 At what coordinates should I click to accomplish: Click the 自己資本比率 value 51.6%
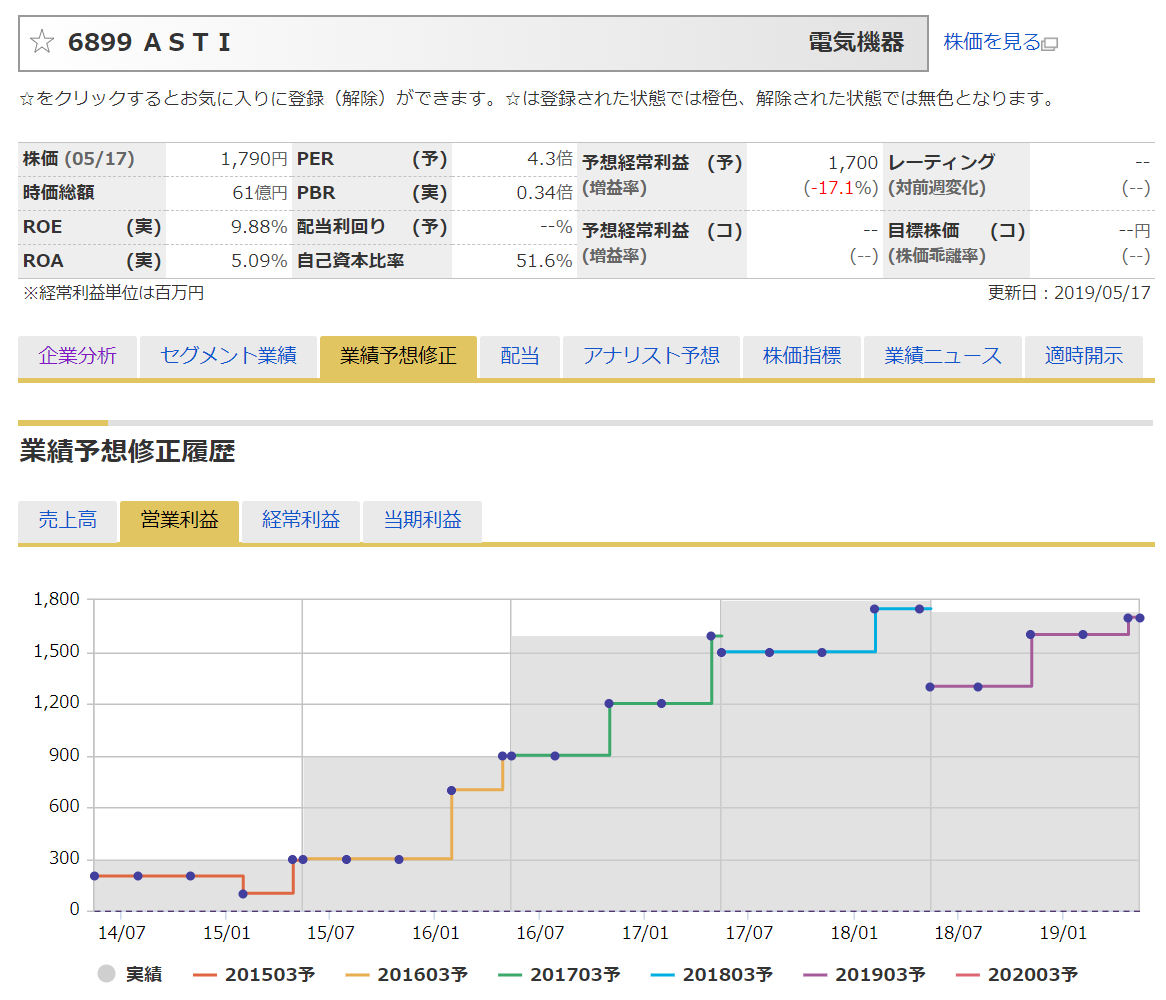[x=544, y=261]
